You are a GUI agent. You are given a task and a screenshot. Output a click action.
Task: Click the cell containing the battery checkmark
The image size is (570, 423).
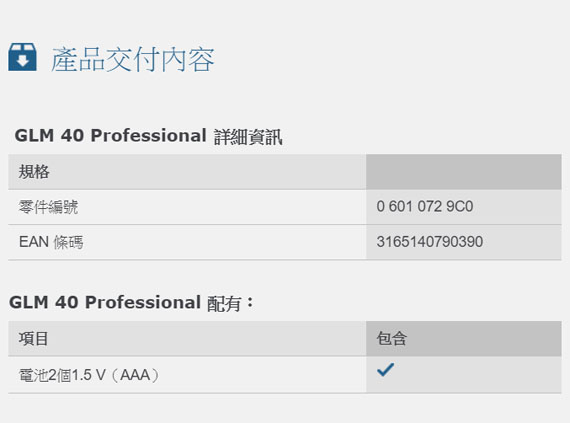[x=463, y=375]
